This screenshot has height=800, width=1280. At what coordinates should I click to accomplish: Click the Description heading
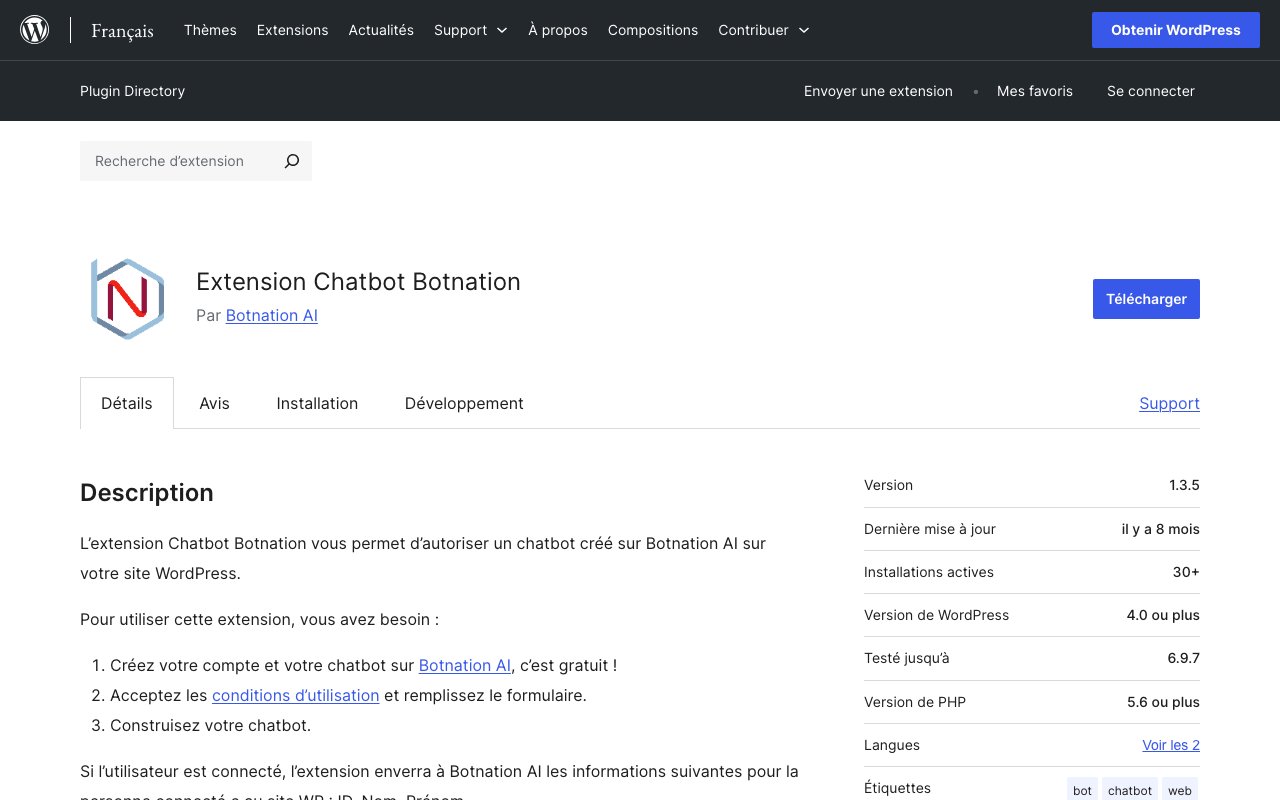[147, 493]
